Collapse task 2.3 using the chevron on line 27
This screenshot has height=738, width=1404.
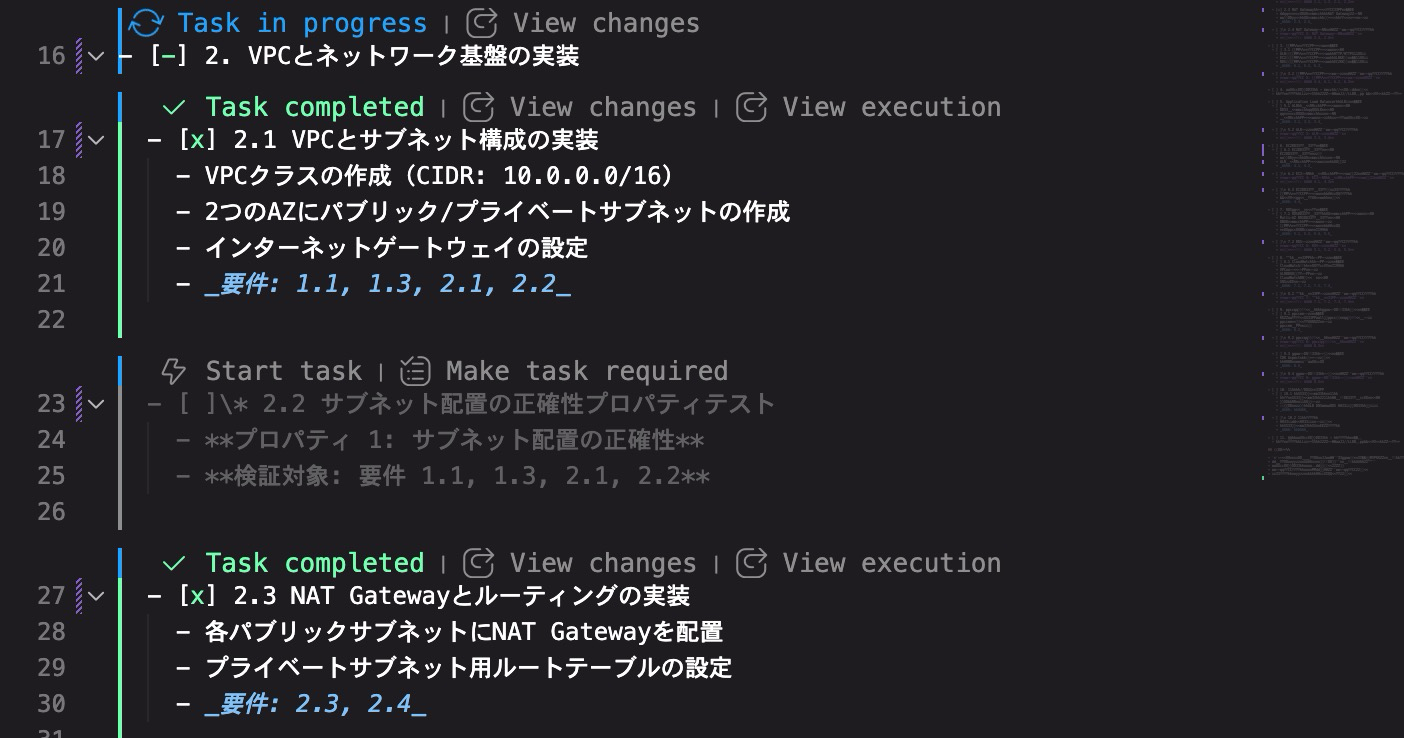(95, 595)
